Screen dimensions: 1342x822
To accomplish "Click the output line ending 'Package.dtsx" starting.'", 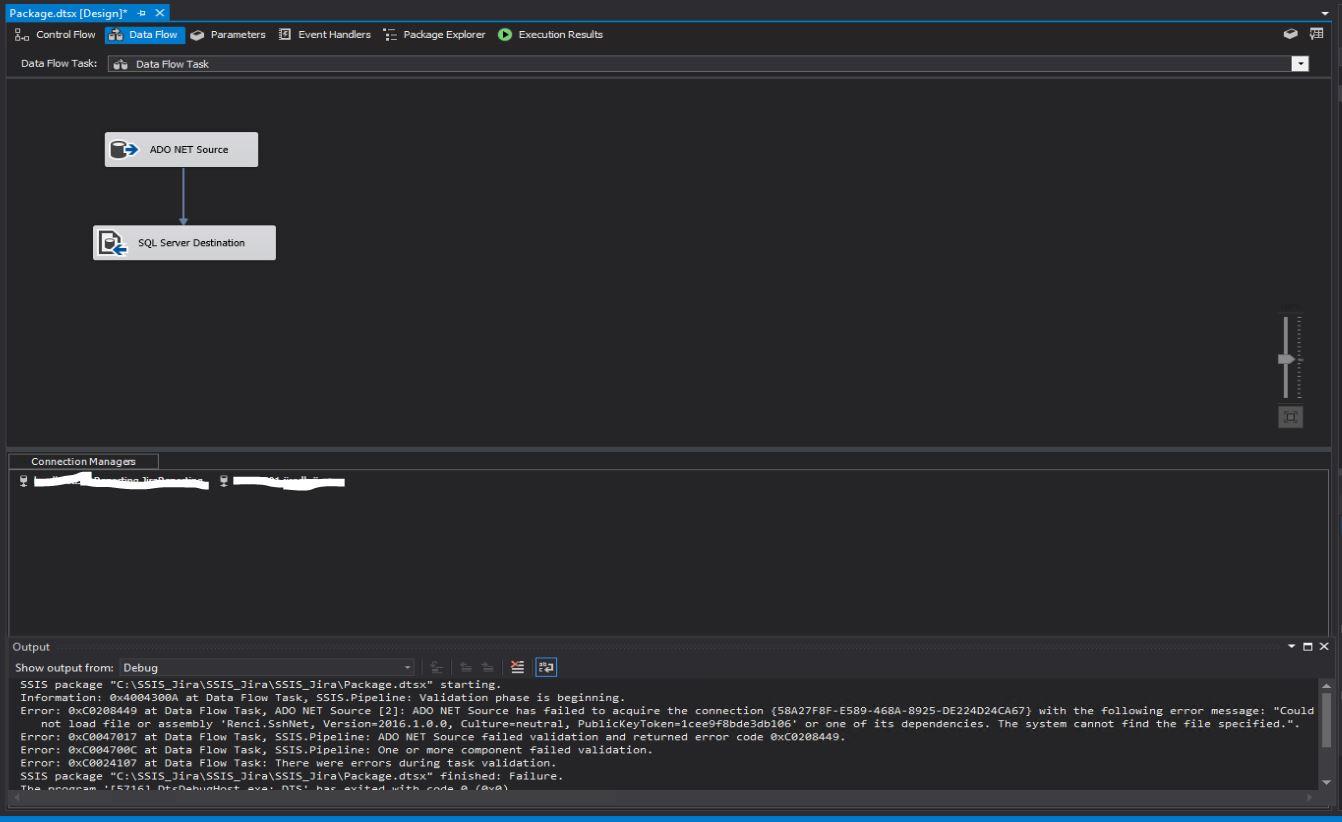I will pos(260,684).
